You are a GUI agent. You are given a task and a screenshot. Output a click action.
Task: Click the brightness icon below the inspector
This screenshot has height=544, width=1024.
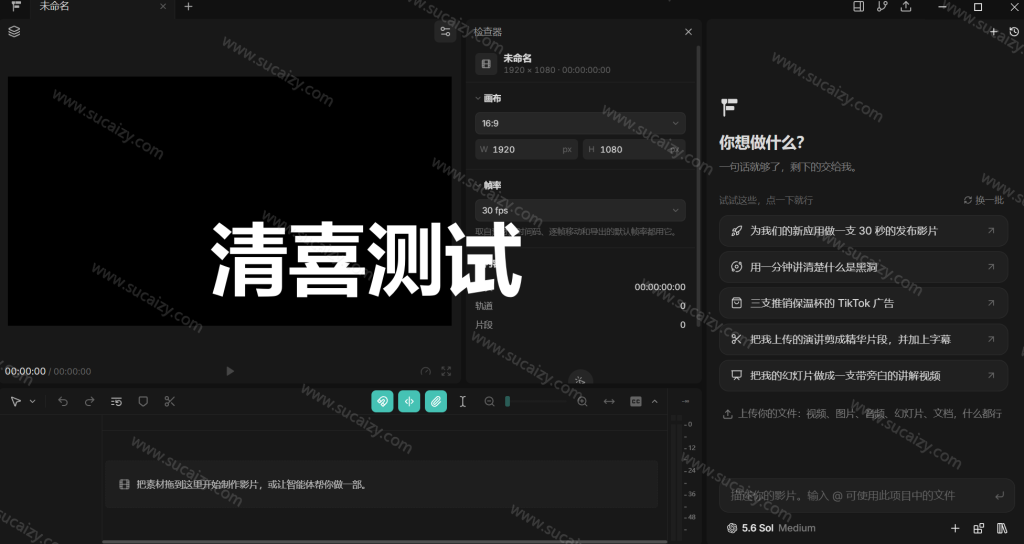coord(580,379)
